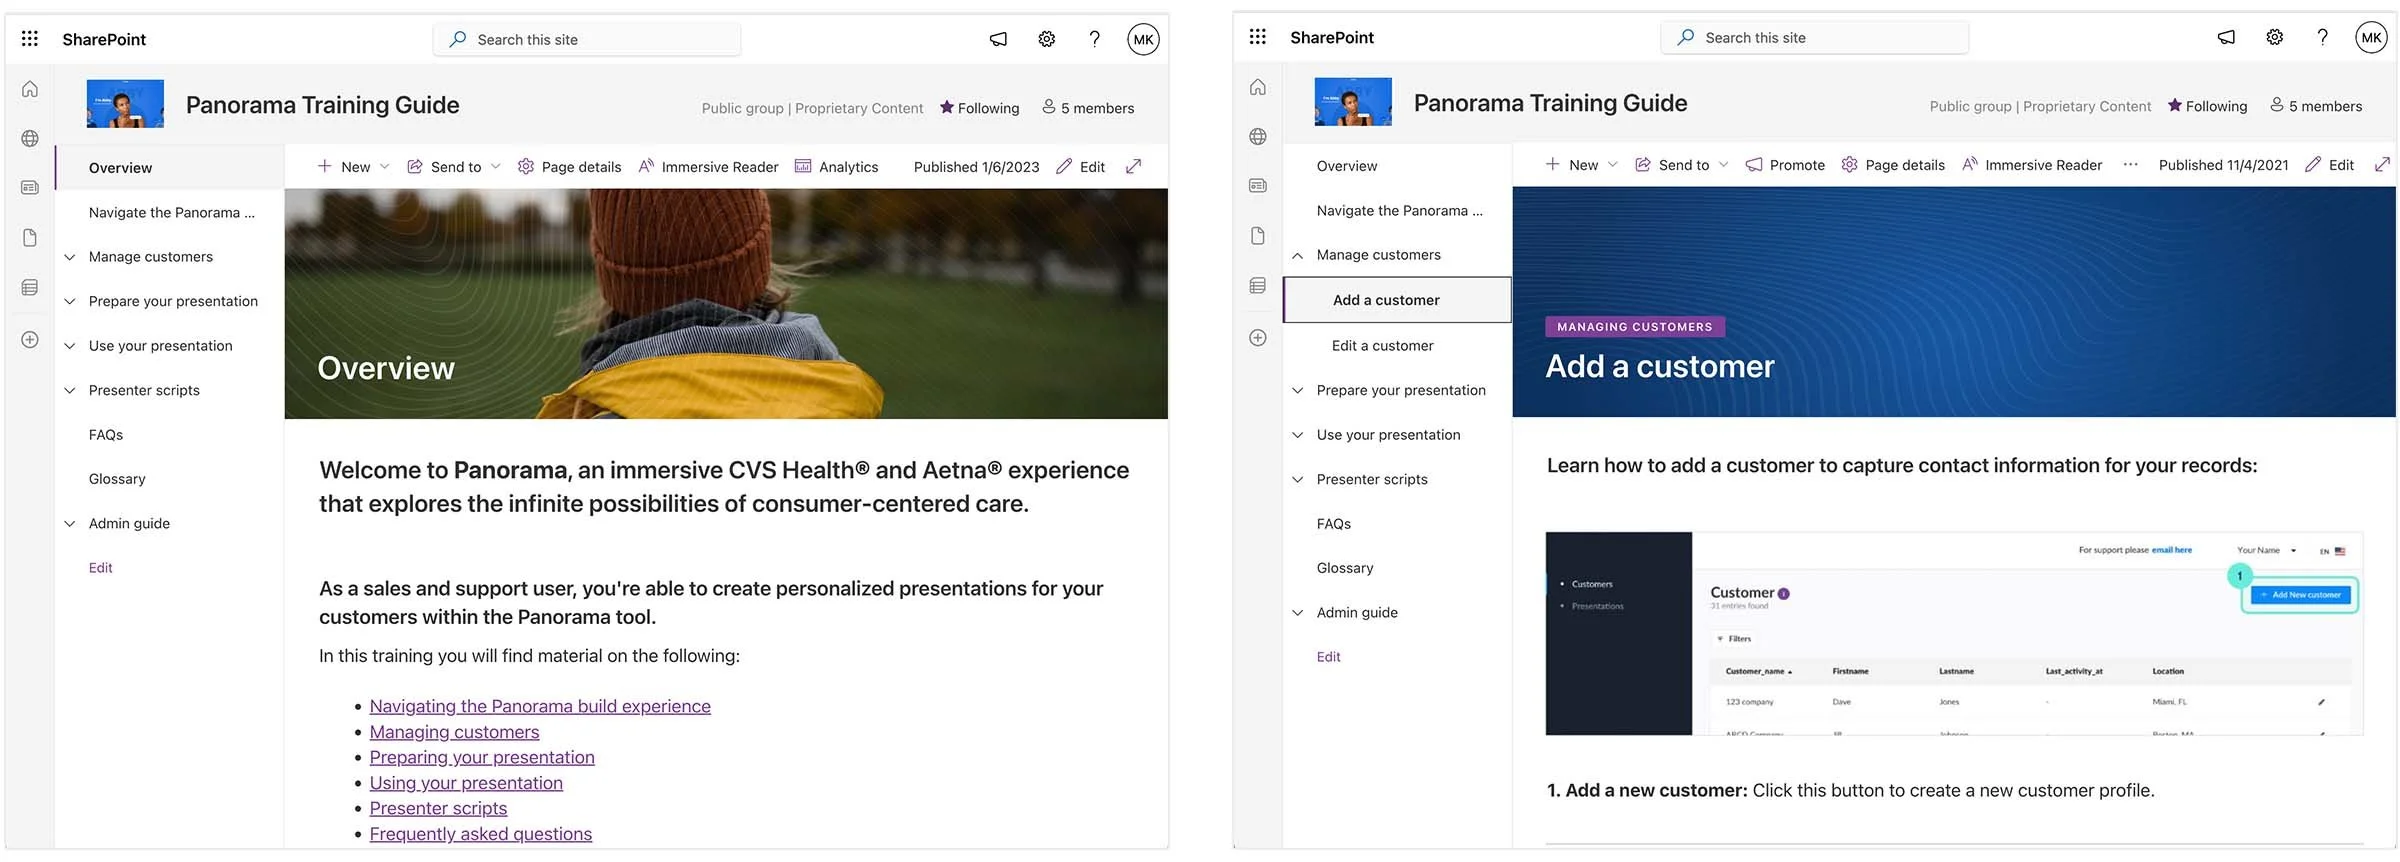Open app launcher waffle in left window

30,39
